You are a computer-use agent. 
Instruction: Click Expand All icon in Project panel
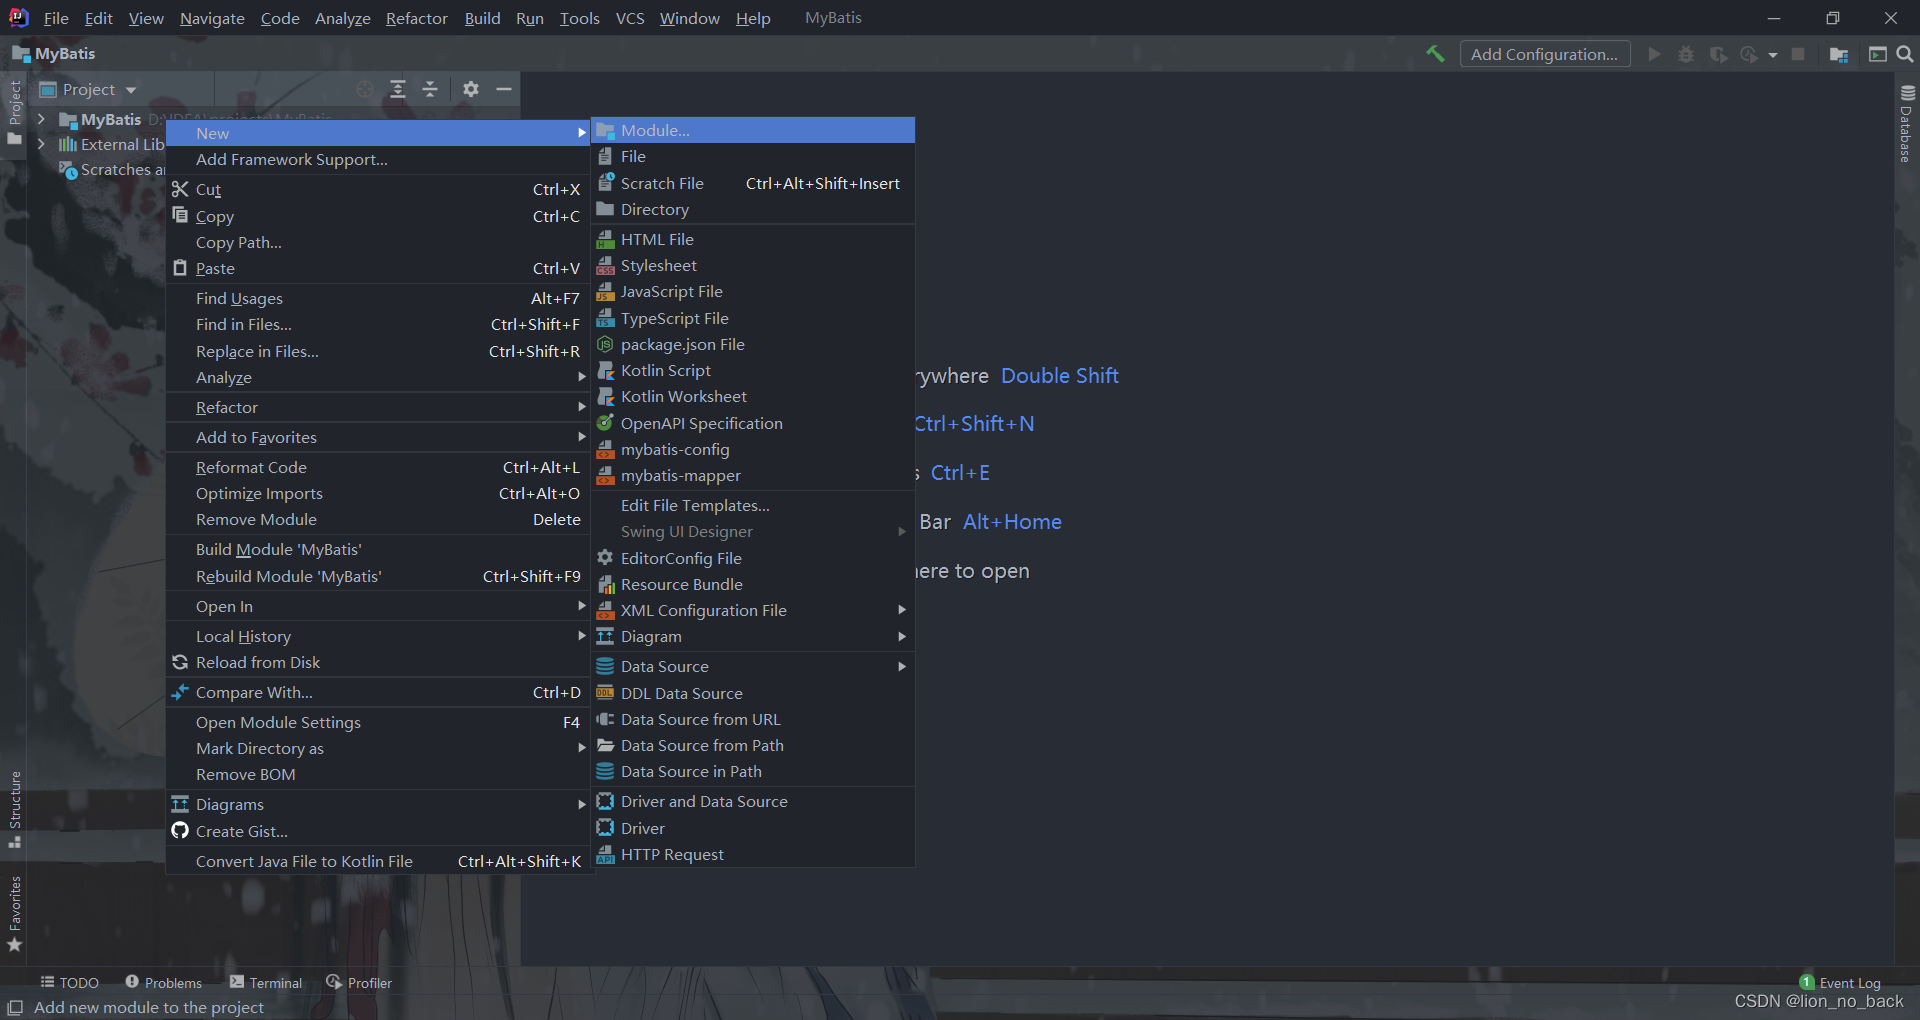click(x=398, y=89)
